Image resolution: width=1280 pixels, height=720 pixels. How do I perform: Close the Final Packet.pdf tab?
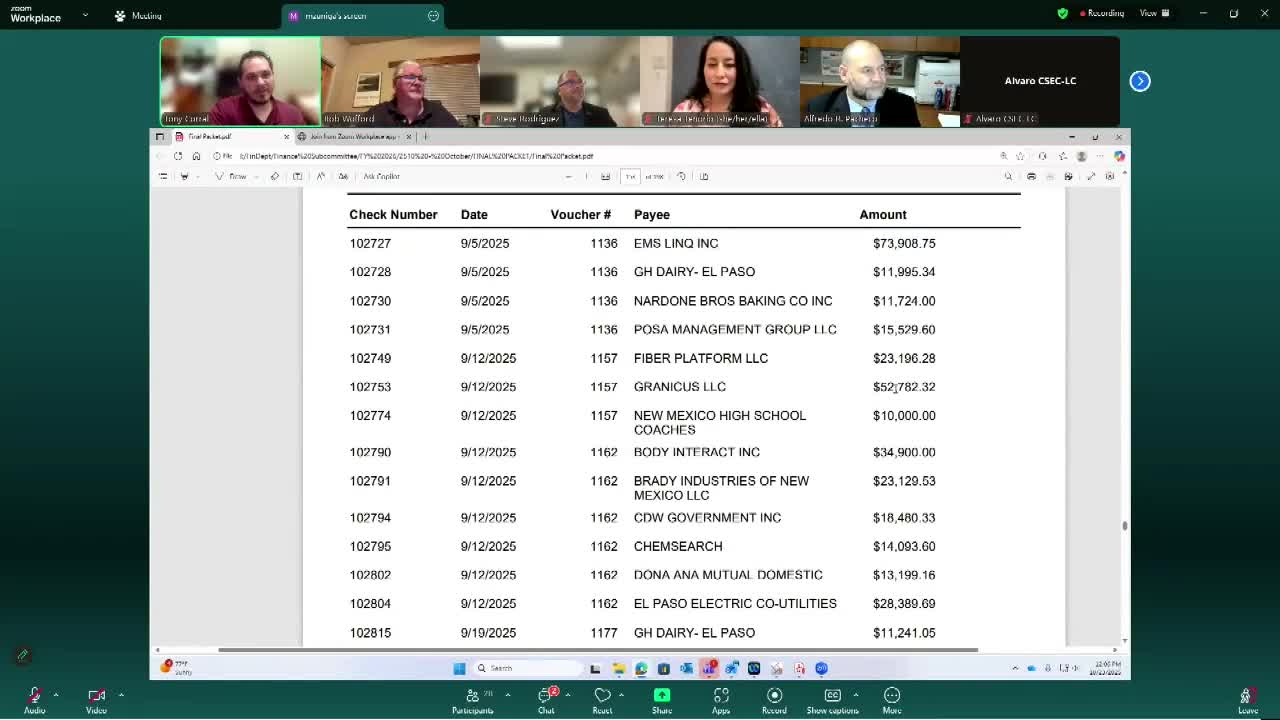click(286, 136)
